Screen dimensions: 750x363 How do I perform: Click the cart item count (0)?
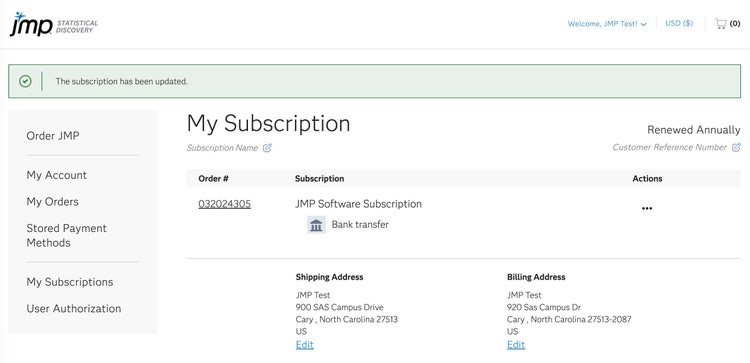click(x=735, y=23)
